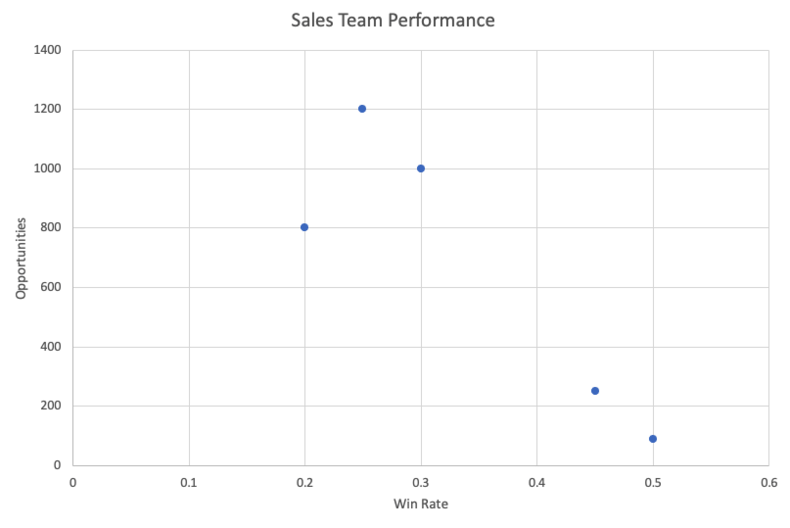Select the 400 vertical axis label

click(50, 347)
